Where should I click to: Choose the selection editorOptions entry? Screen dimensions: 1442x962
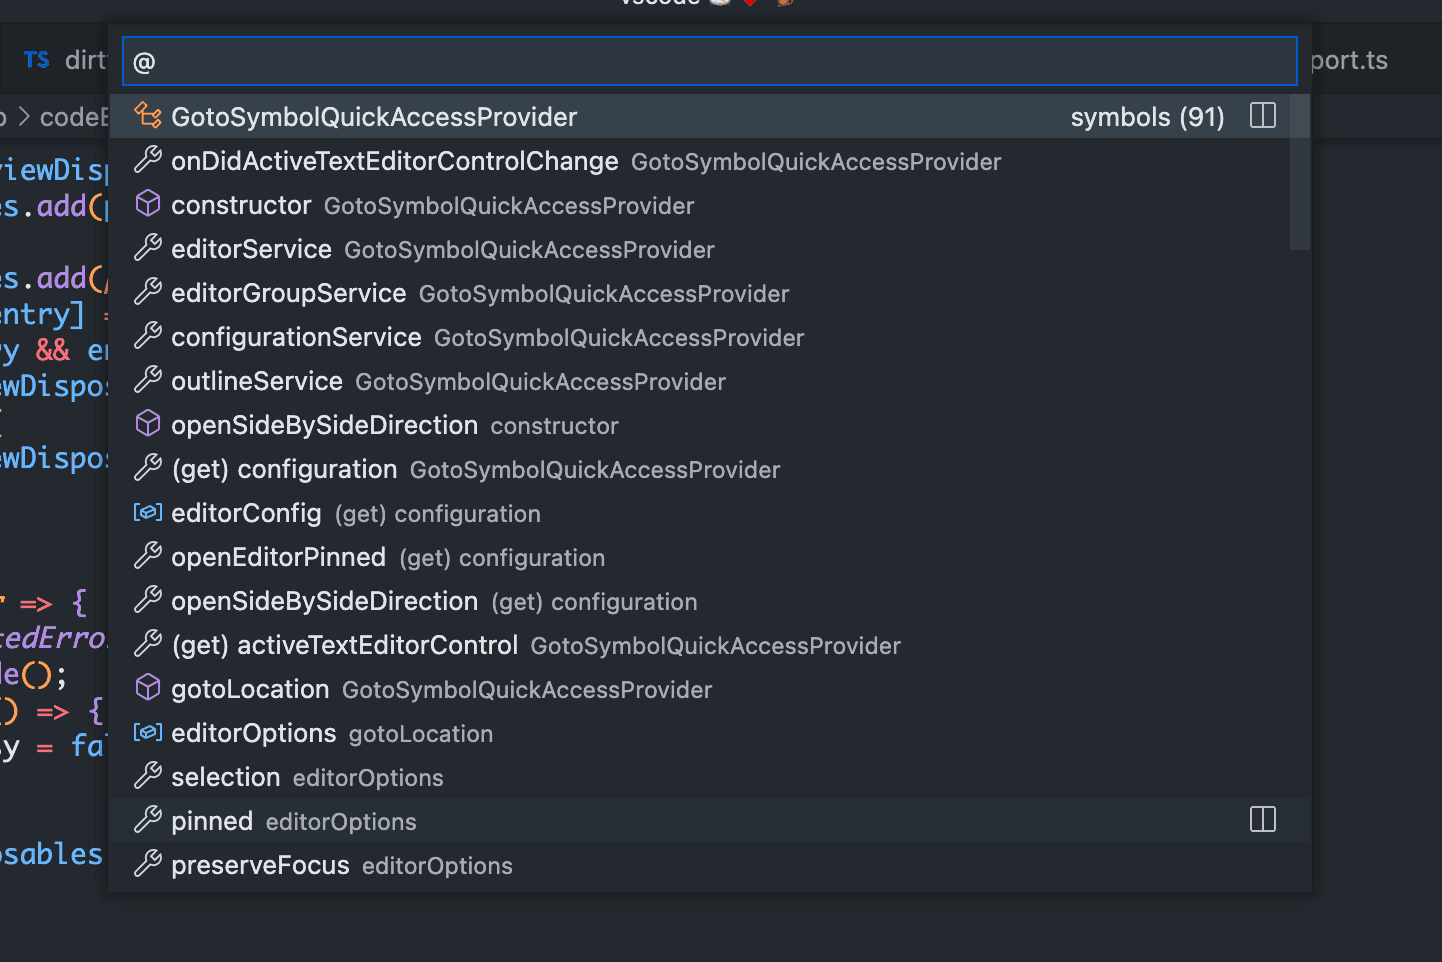click(x=226, y=777)
